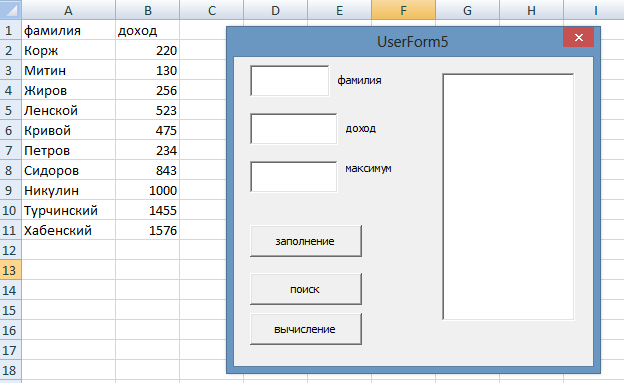
Task: Focus the фамилия text box
Action: [x=290, y=81]
